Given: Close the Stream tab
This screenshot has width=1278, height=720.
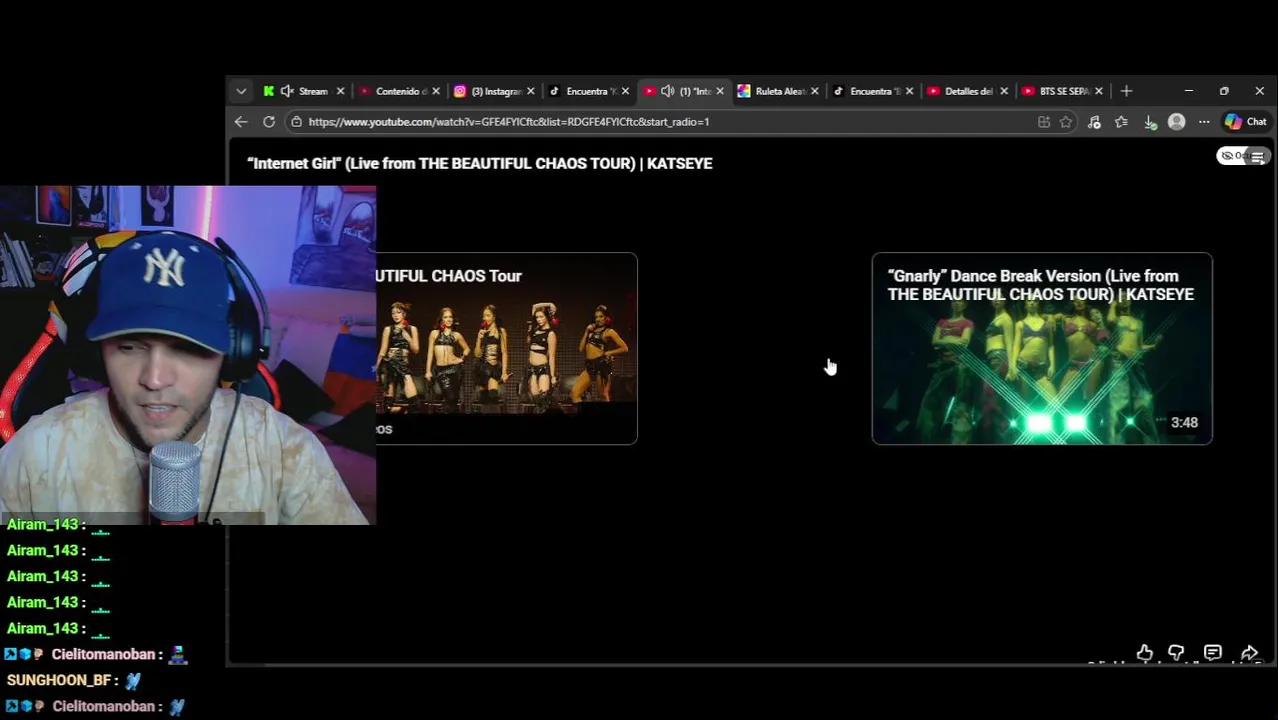Looking at the screenshot, I should tap(340, 91).
